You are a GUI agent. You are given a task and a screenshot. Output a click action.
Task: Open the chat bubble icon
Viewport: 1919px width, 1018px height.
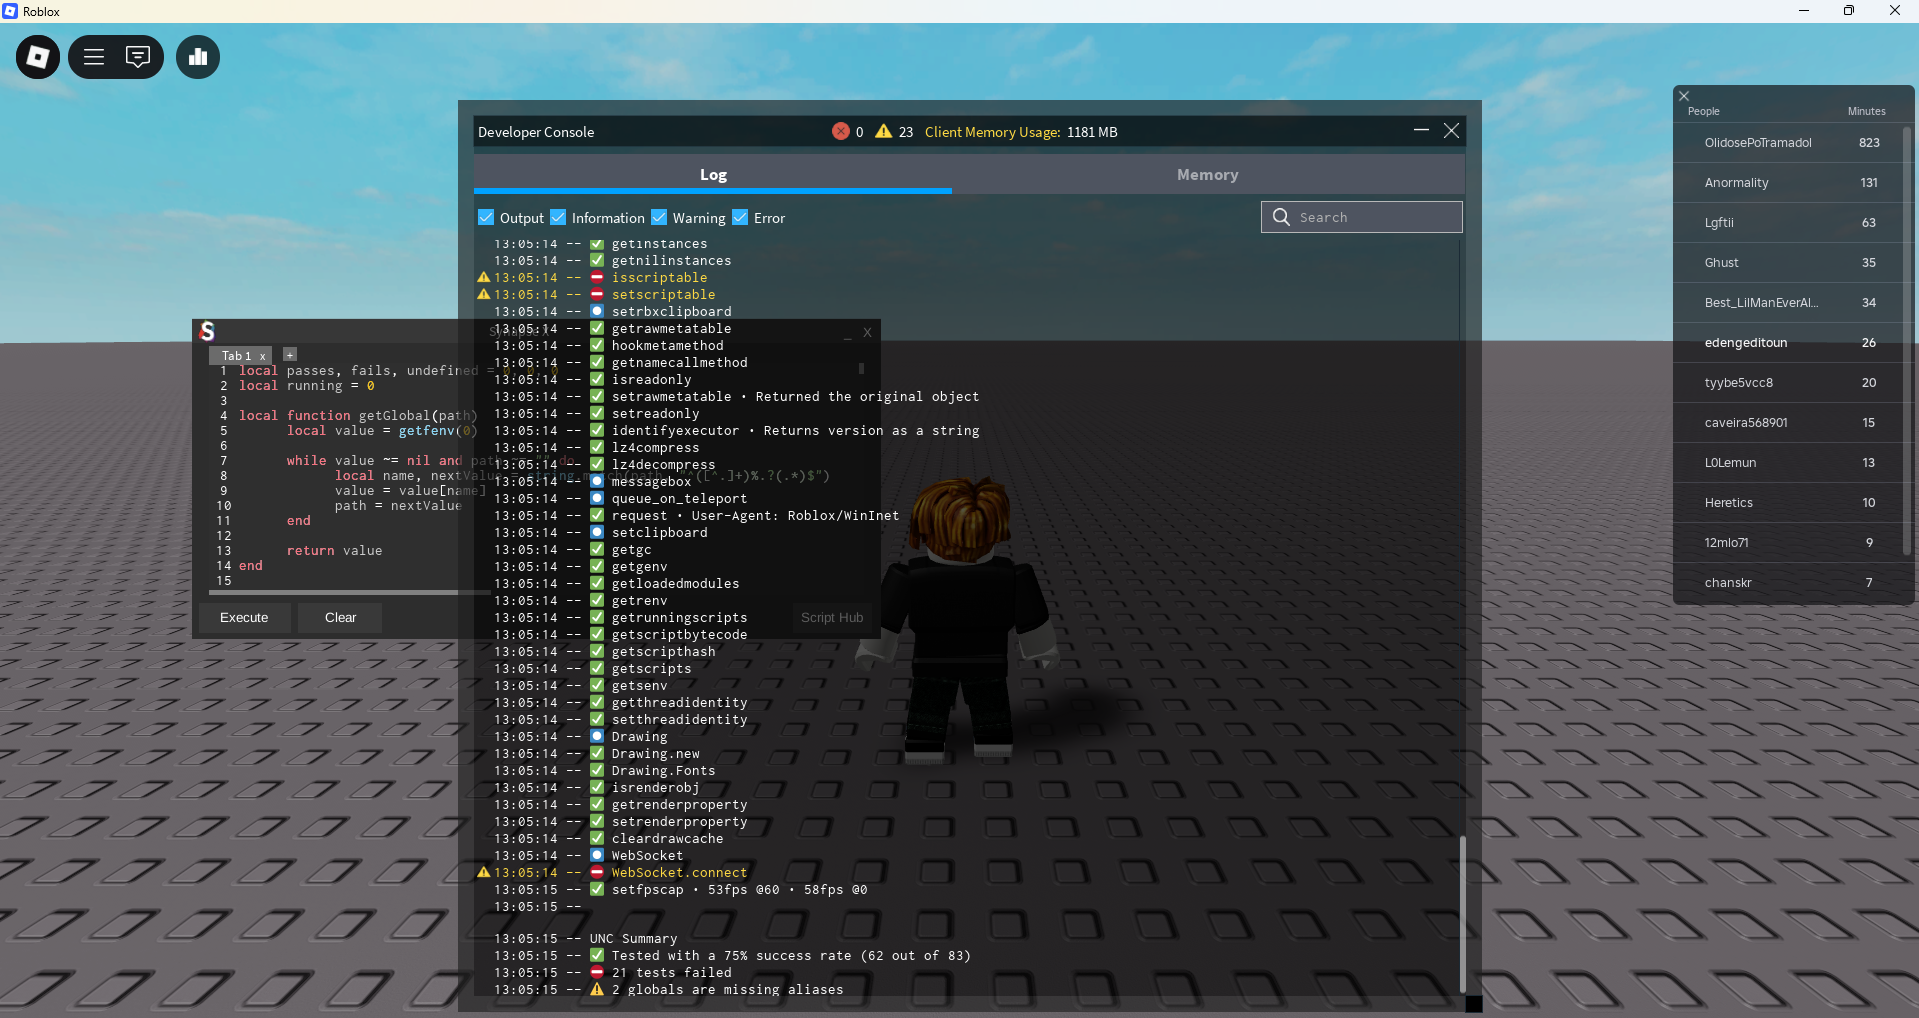138,57
